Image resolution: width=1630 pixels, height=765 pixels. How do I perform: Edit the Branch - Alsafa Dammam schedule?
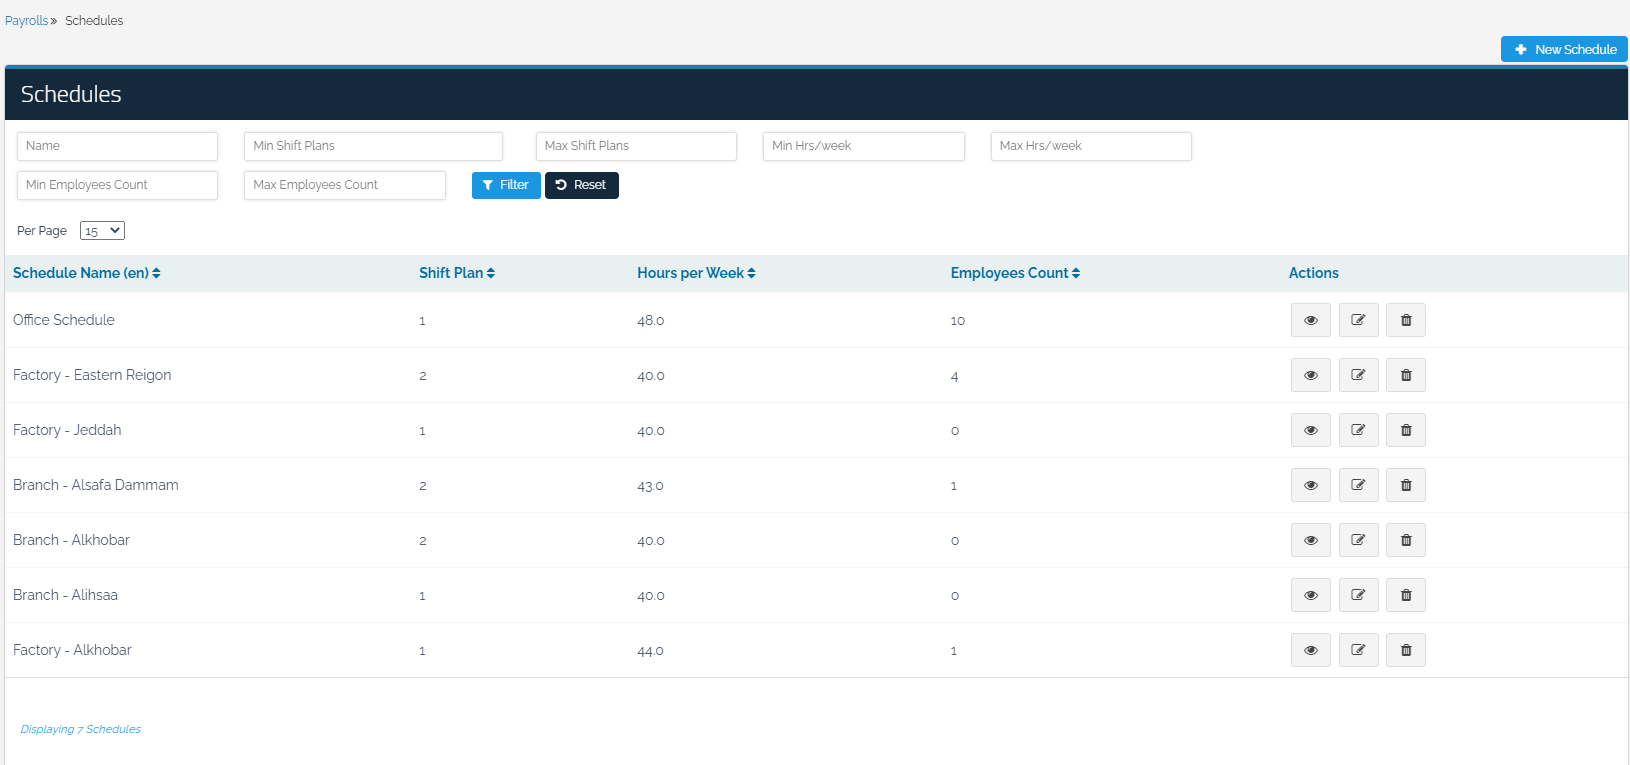1358,485
